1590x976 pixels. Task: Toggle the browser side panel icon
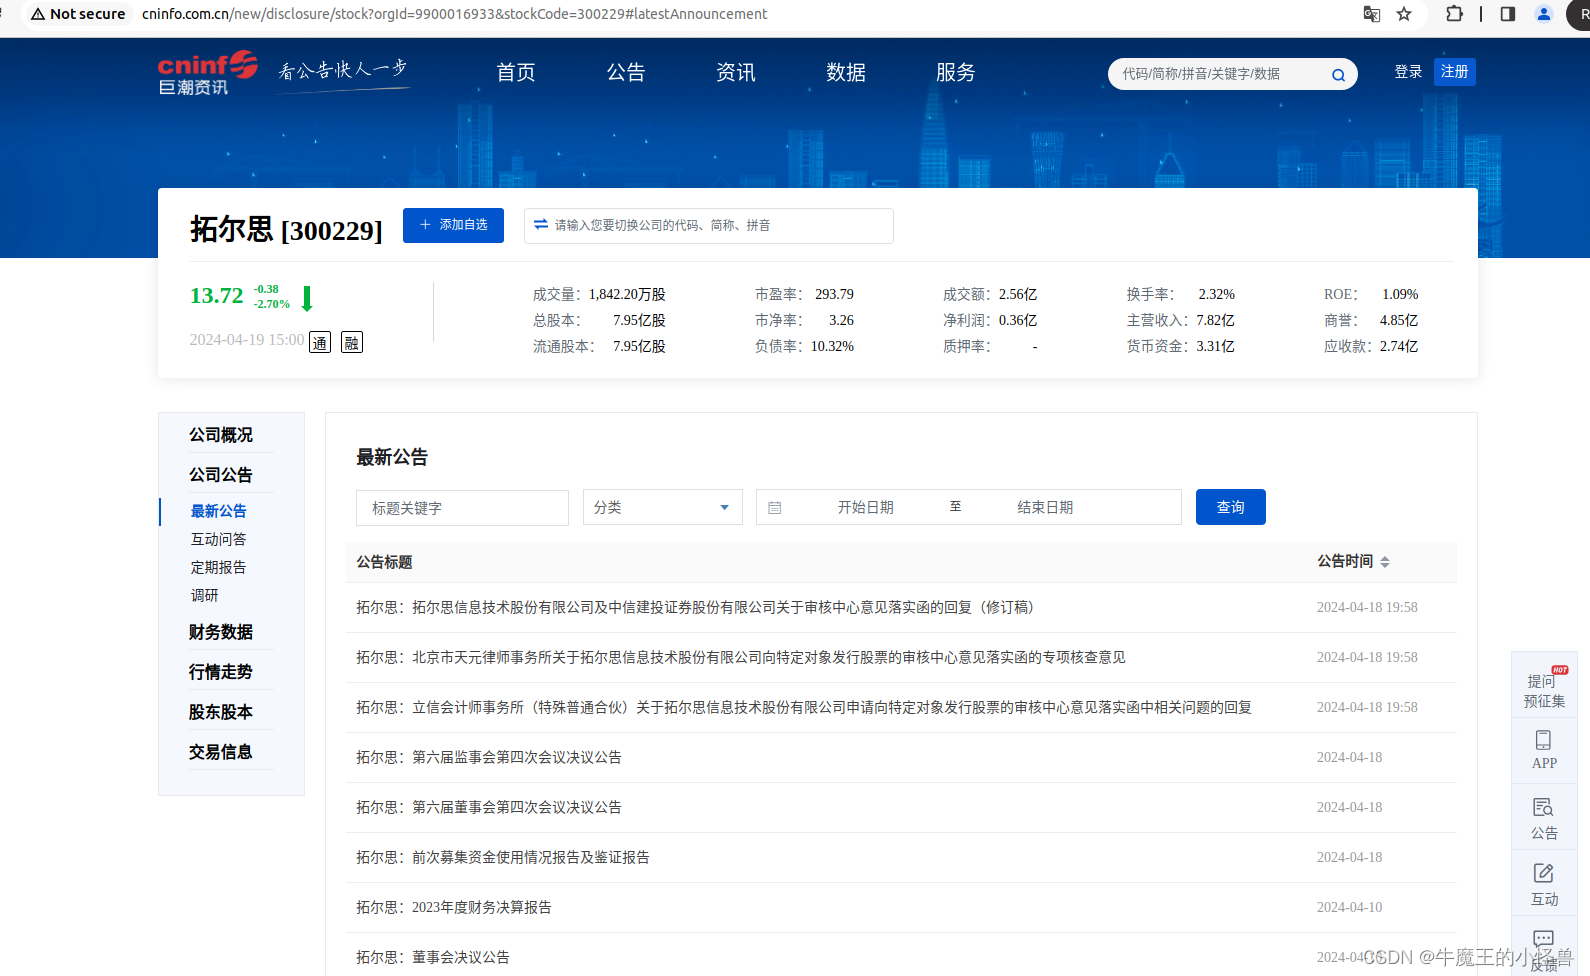pyautogui.click(x=1508, y=14)
